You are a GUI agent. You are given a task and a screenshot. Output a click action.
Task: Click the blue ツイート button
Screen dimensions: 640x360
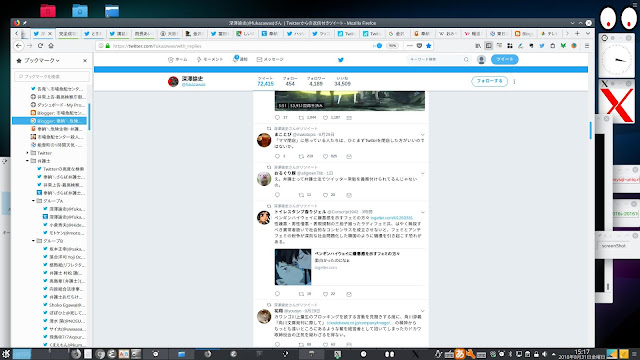(504, 60)
